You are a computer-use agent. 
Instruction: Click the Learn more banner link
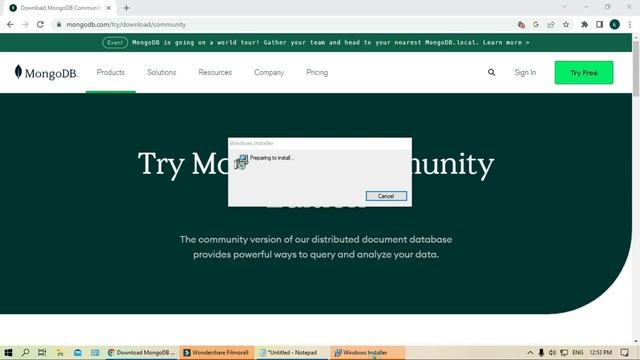[506, 42]
